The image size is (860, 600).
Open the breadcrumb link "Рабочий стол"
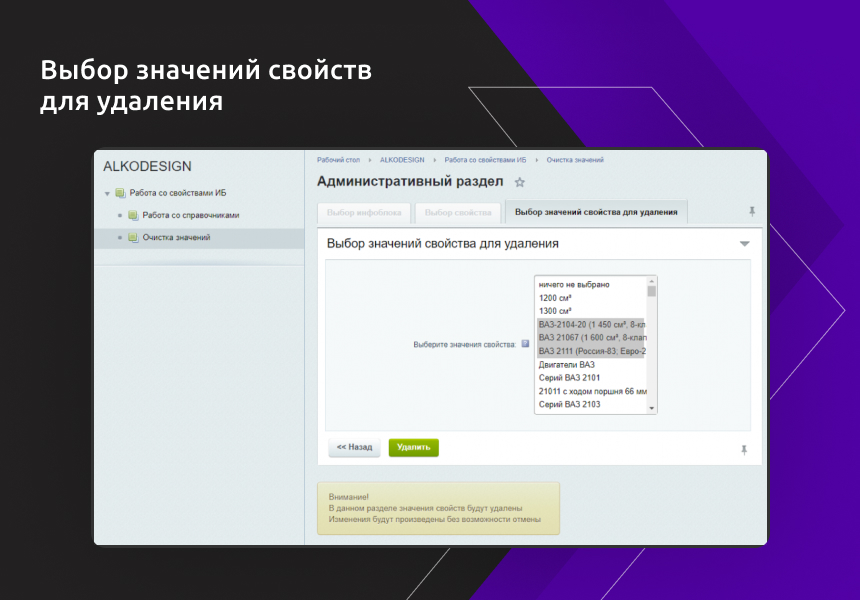tap(331, 158)
